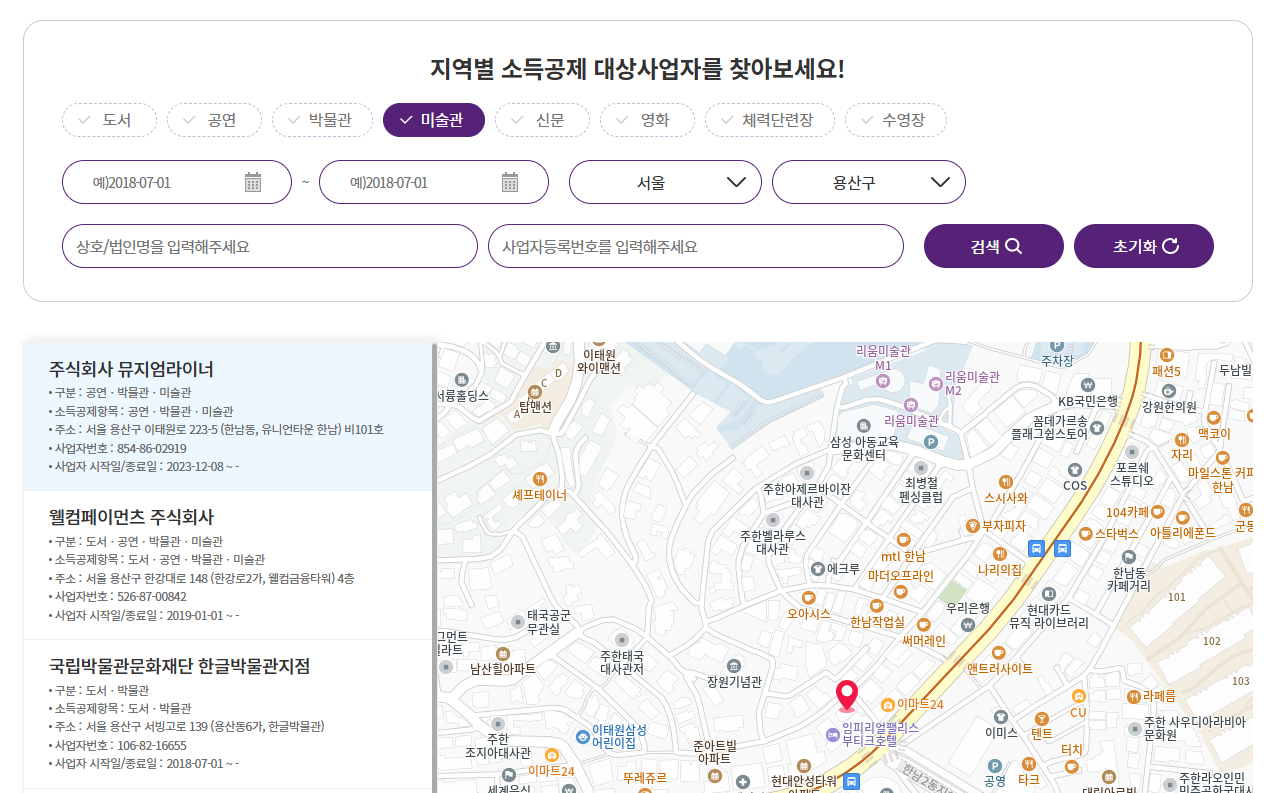1273x793 pixels.
Task: Select the 주식회사 뮤지엄라이너 result
Action: (228, 417)
